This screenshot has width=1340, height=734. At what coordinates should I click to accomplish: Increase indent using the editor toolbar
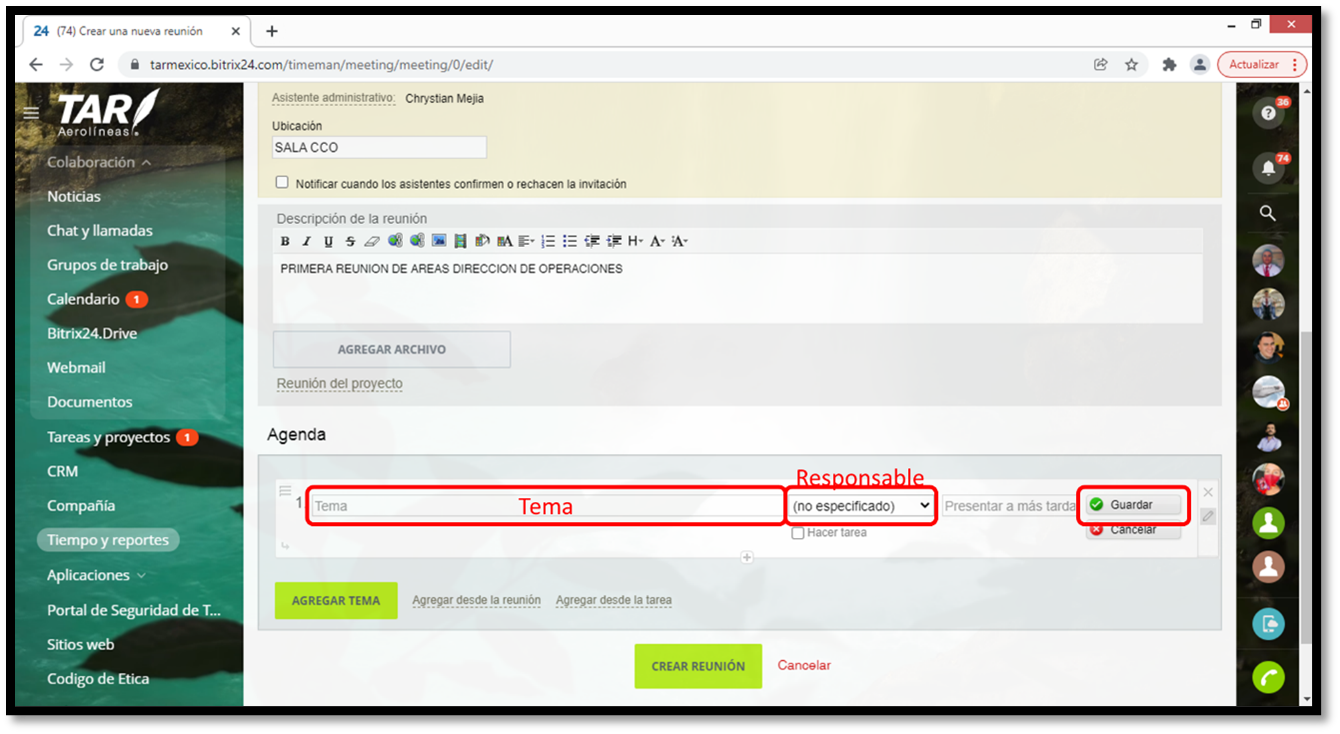pyautogui.click(x=613, y=240)
